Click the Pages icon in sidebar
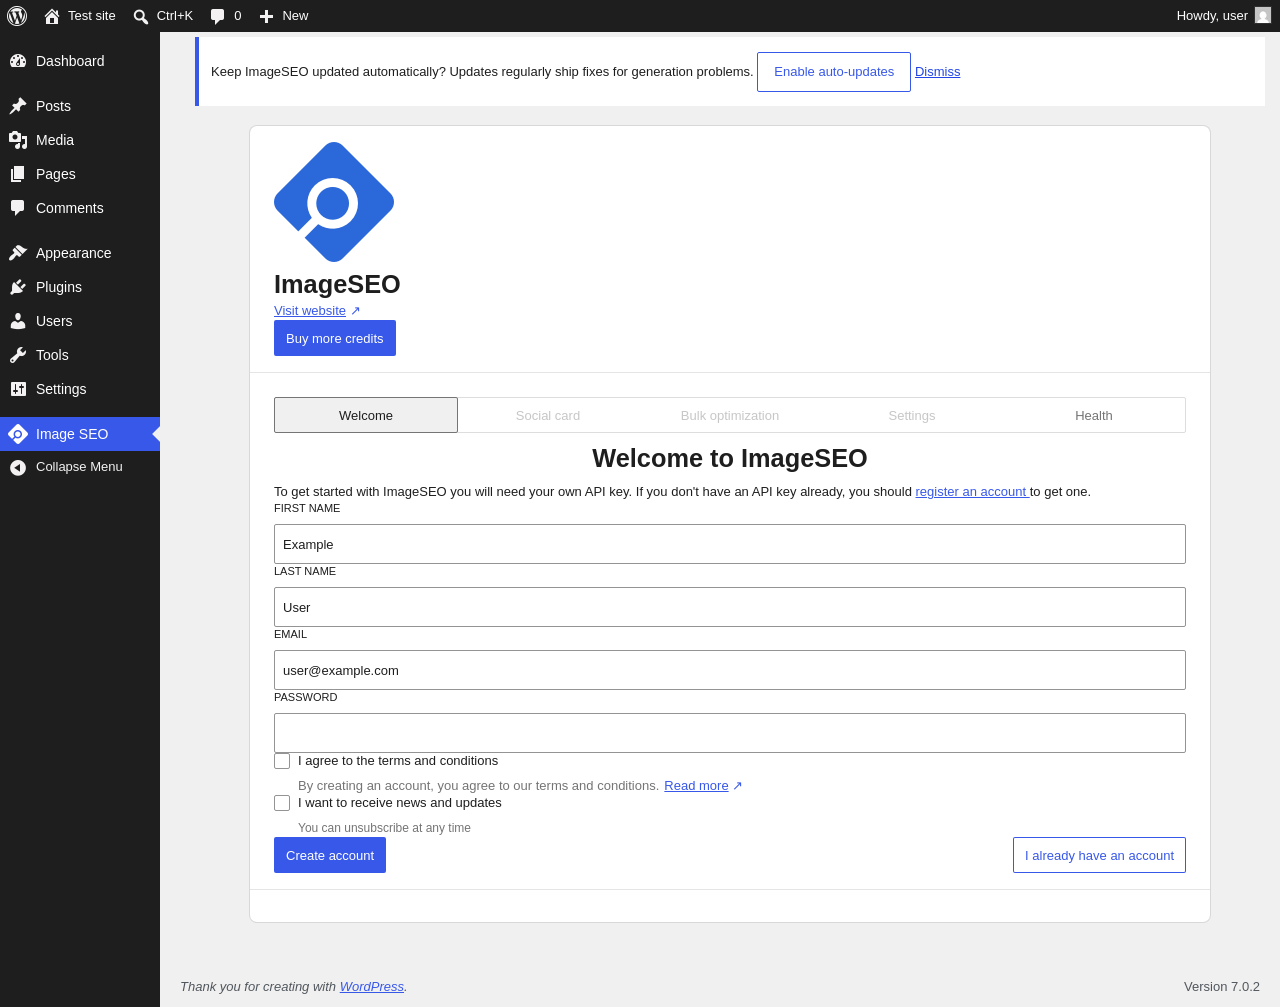The height and width of the screenshot is (1007, 1280). click(x=18, y=174)
